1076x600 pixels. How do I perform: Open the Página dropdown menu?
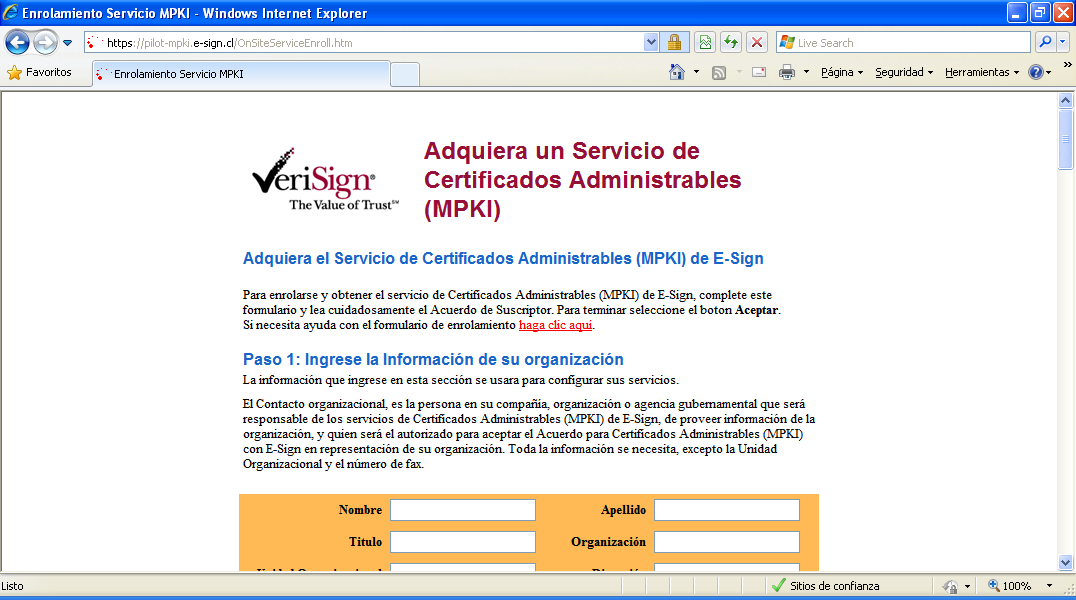[841, 72]
